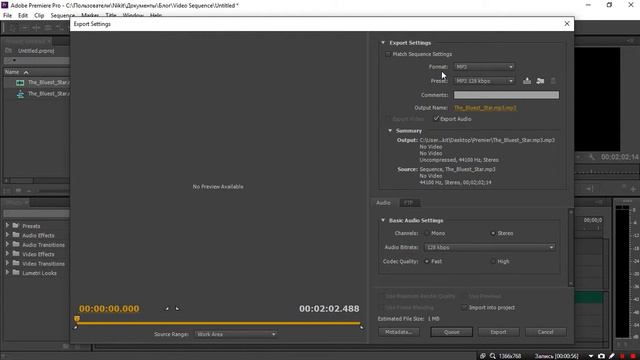Screen dimensions: 640x360
Task: Open the Format dropdown
Action: (484, 67)
